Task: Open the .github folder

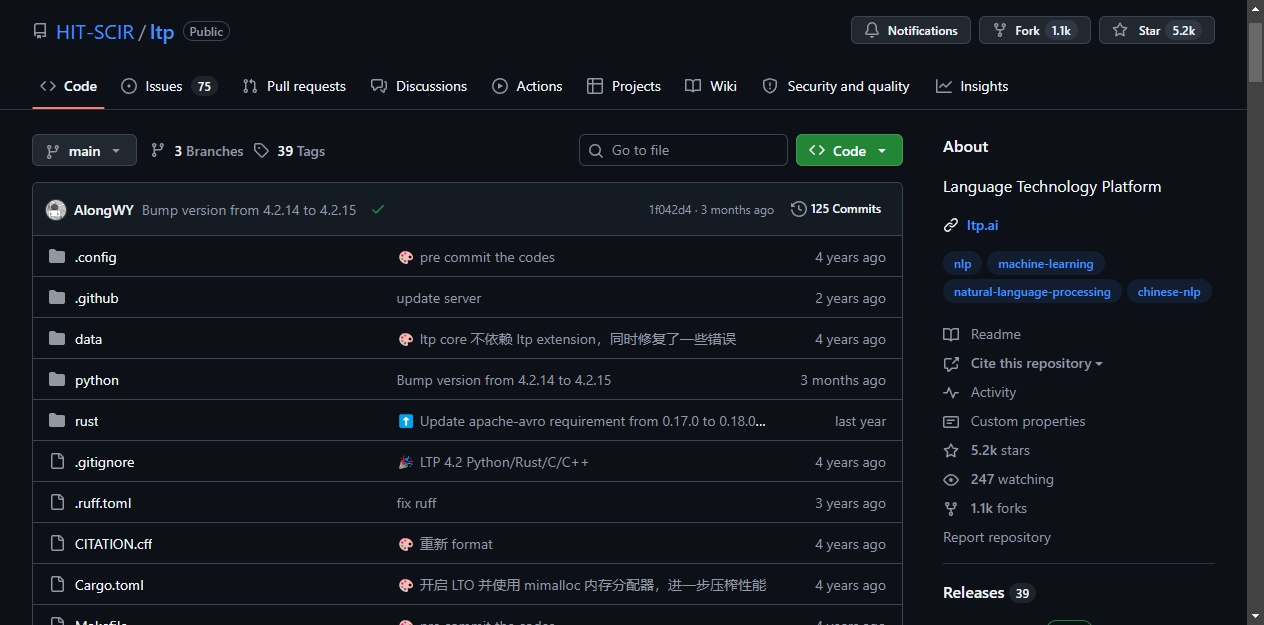Action: [97, 298]
